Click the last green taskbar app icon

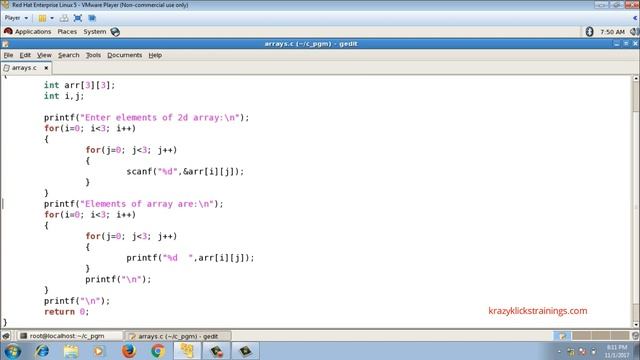coord(245,351)
